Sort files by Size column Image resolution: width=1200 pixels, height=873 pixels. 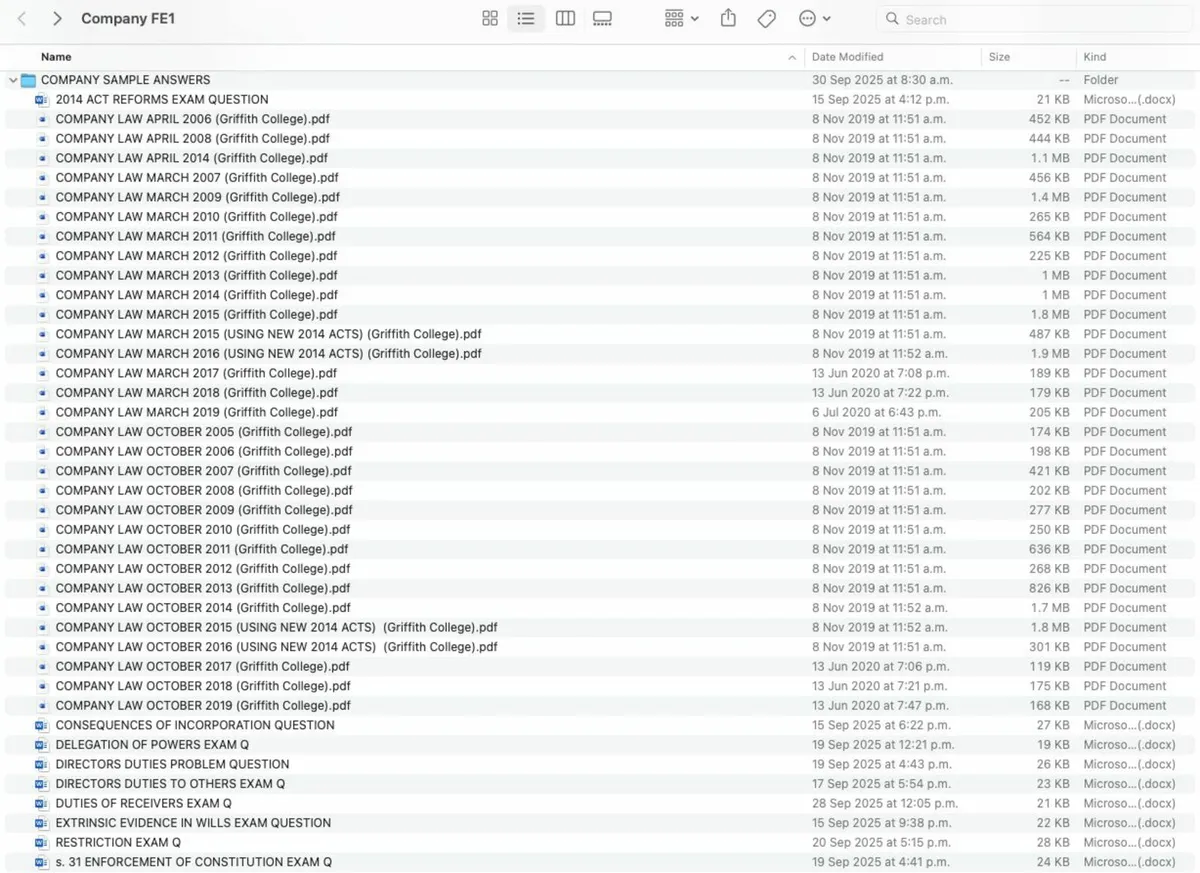click(x=999, y=57)
